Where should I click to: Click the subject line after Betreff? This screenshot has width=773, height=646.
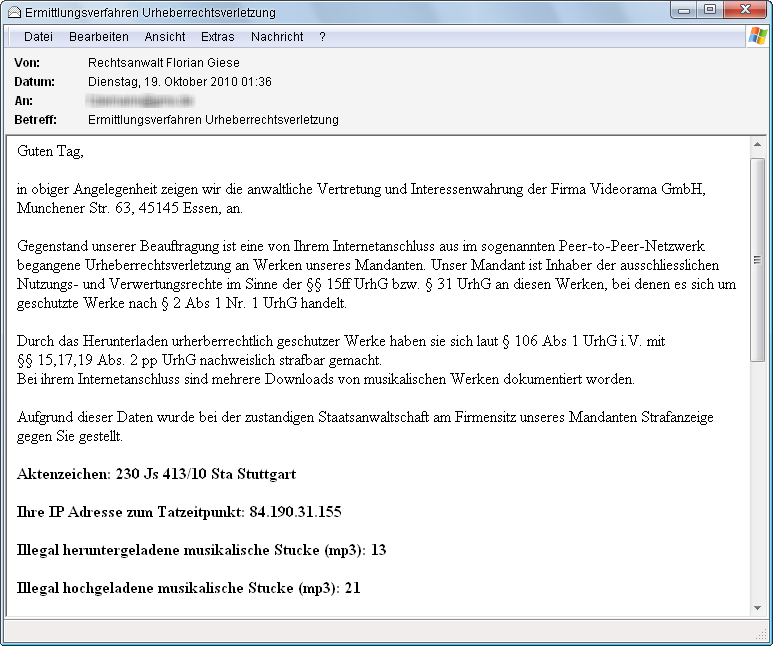[213, 120]
